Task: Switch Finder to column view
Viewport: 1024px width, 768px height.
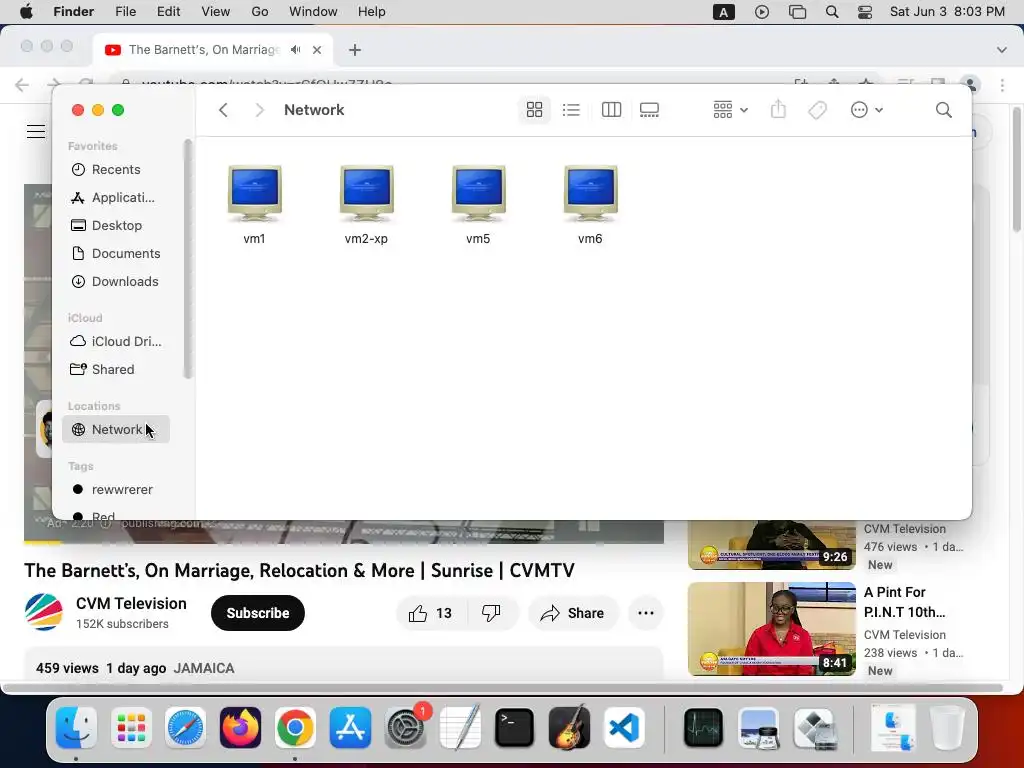Action: coord(611,110)
